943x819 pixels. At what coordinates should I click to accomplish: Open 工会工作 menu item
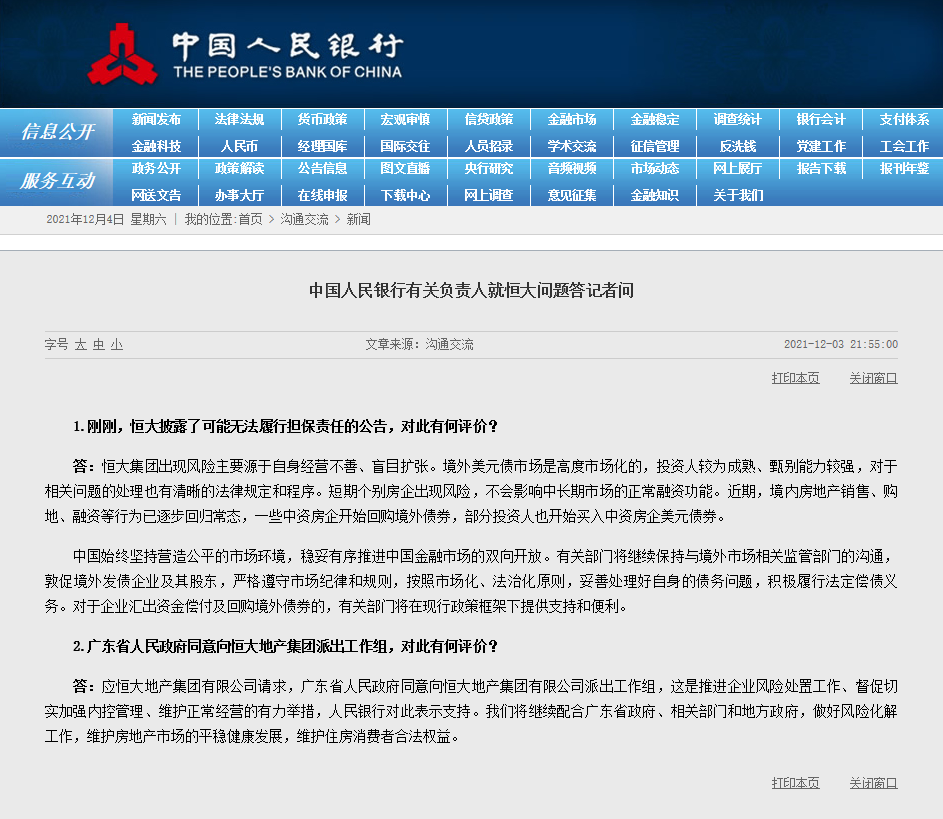click(905, 146)
